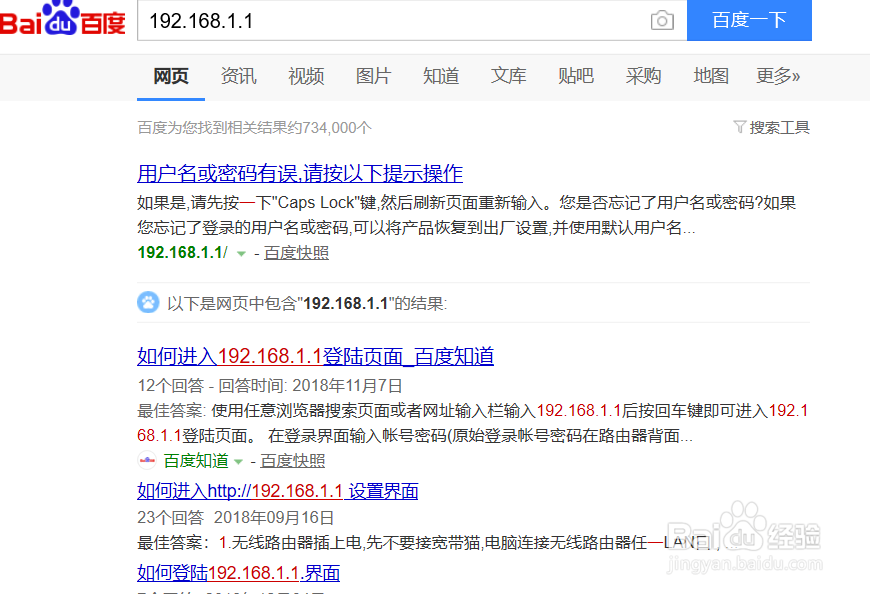Screen dimensions: 870x594
Task: Switch to the 视频 tab
Action: click(305, 76)
